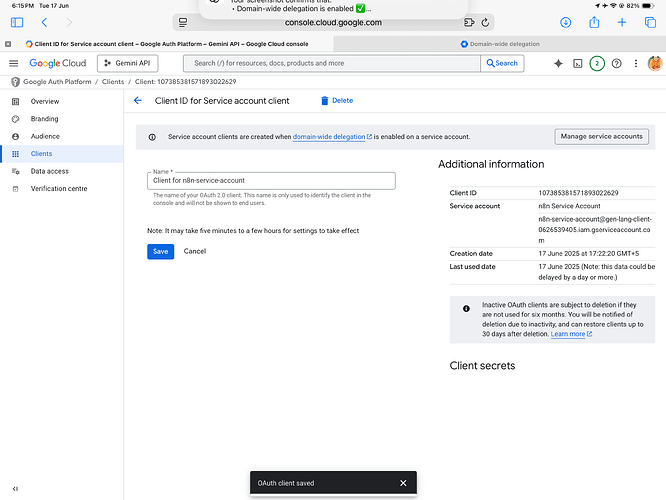Open the notifications badge showing 2
This screenshot has height=500, width=666.
(x=597, y=63)
